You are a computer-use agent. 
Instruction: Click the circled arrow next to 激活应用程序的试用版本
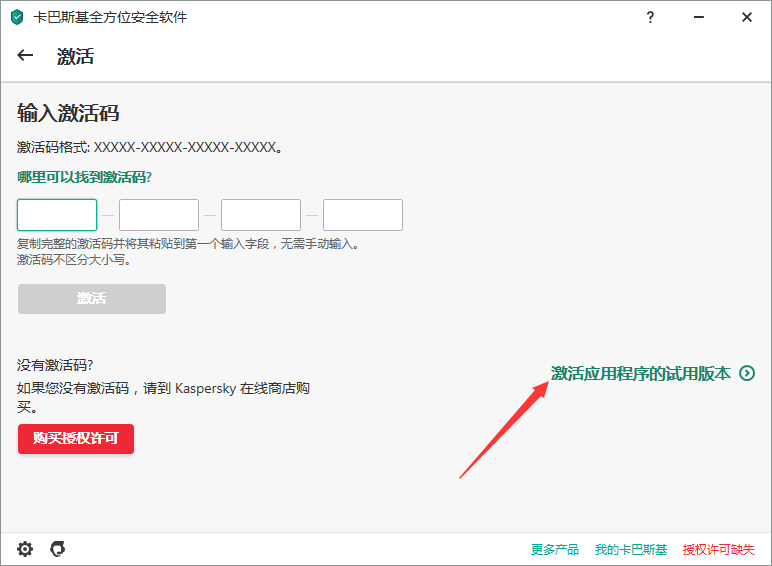tap(746, 373)
